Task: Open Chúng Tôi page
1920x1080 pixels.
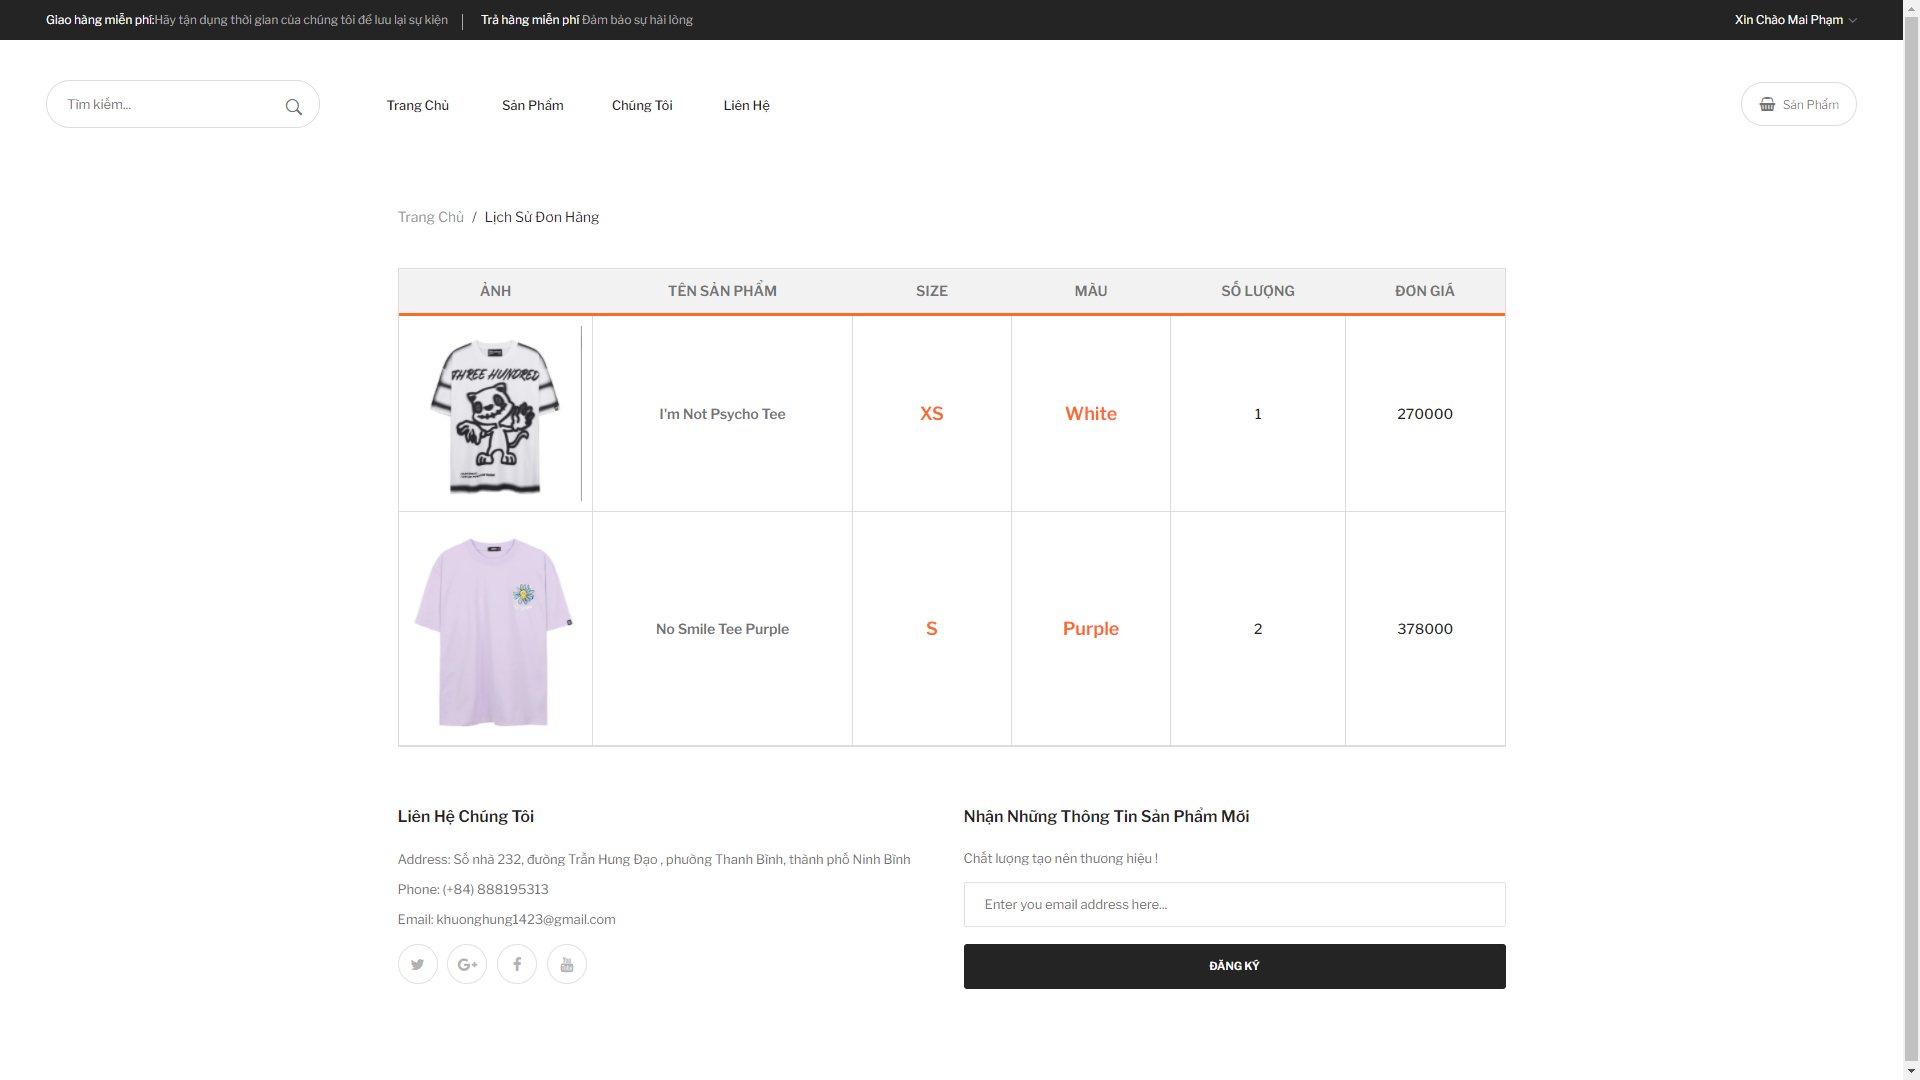Action: (x=642, y=105)
